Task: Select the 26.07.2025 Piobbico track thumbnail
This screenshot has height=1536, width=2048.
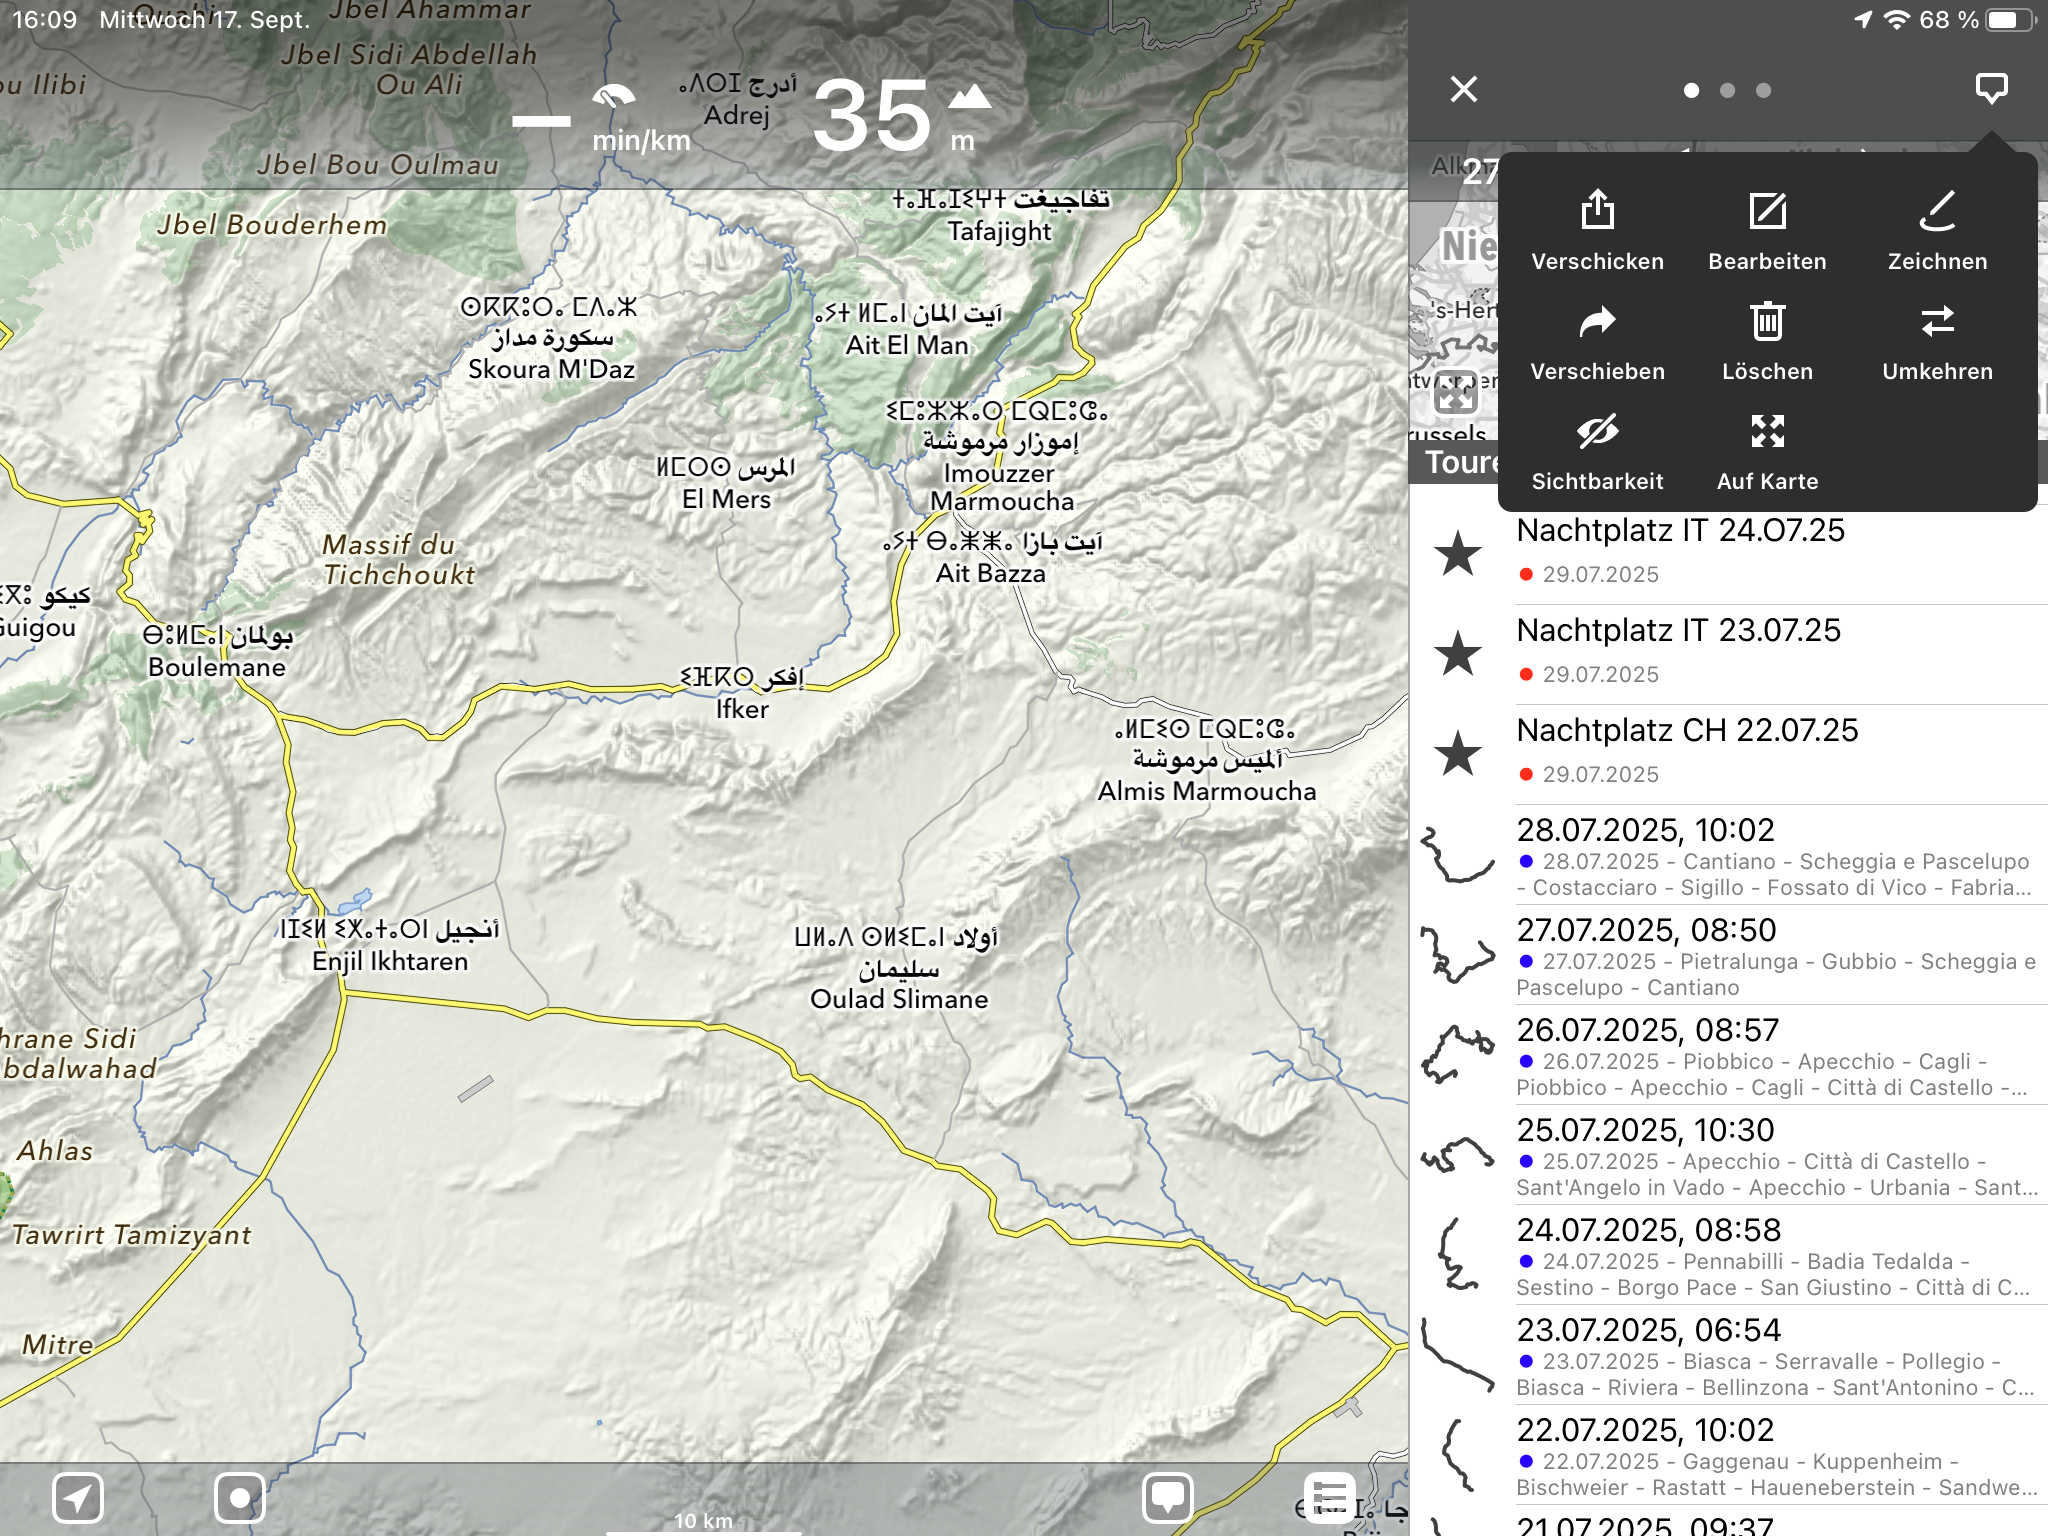Action: click(1456, 1055)
